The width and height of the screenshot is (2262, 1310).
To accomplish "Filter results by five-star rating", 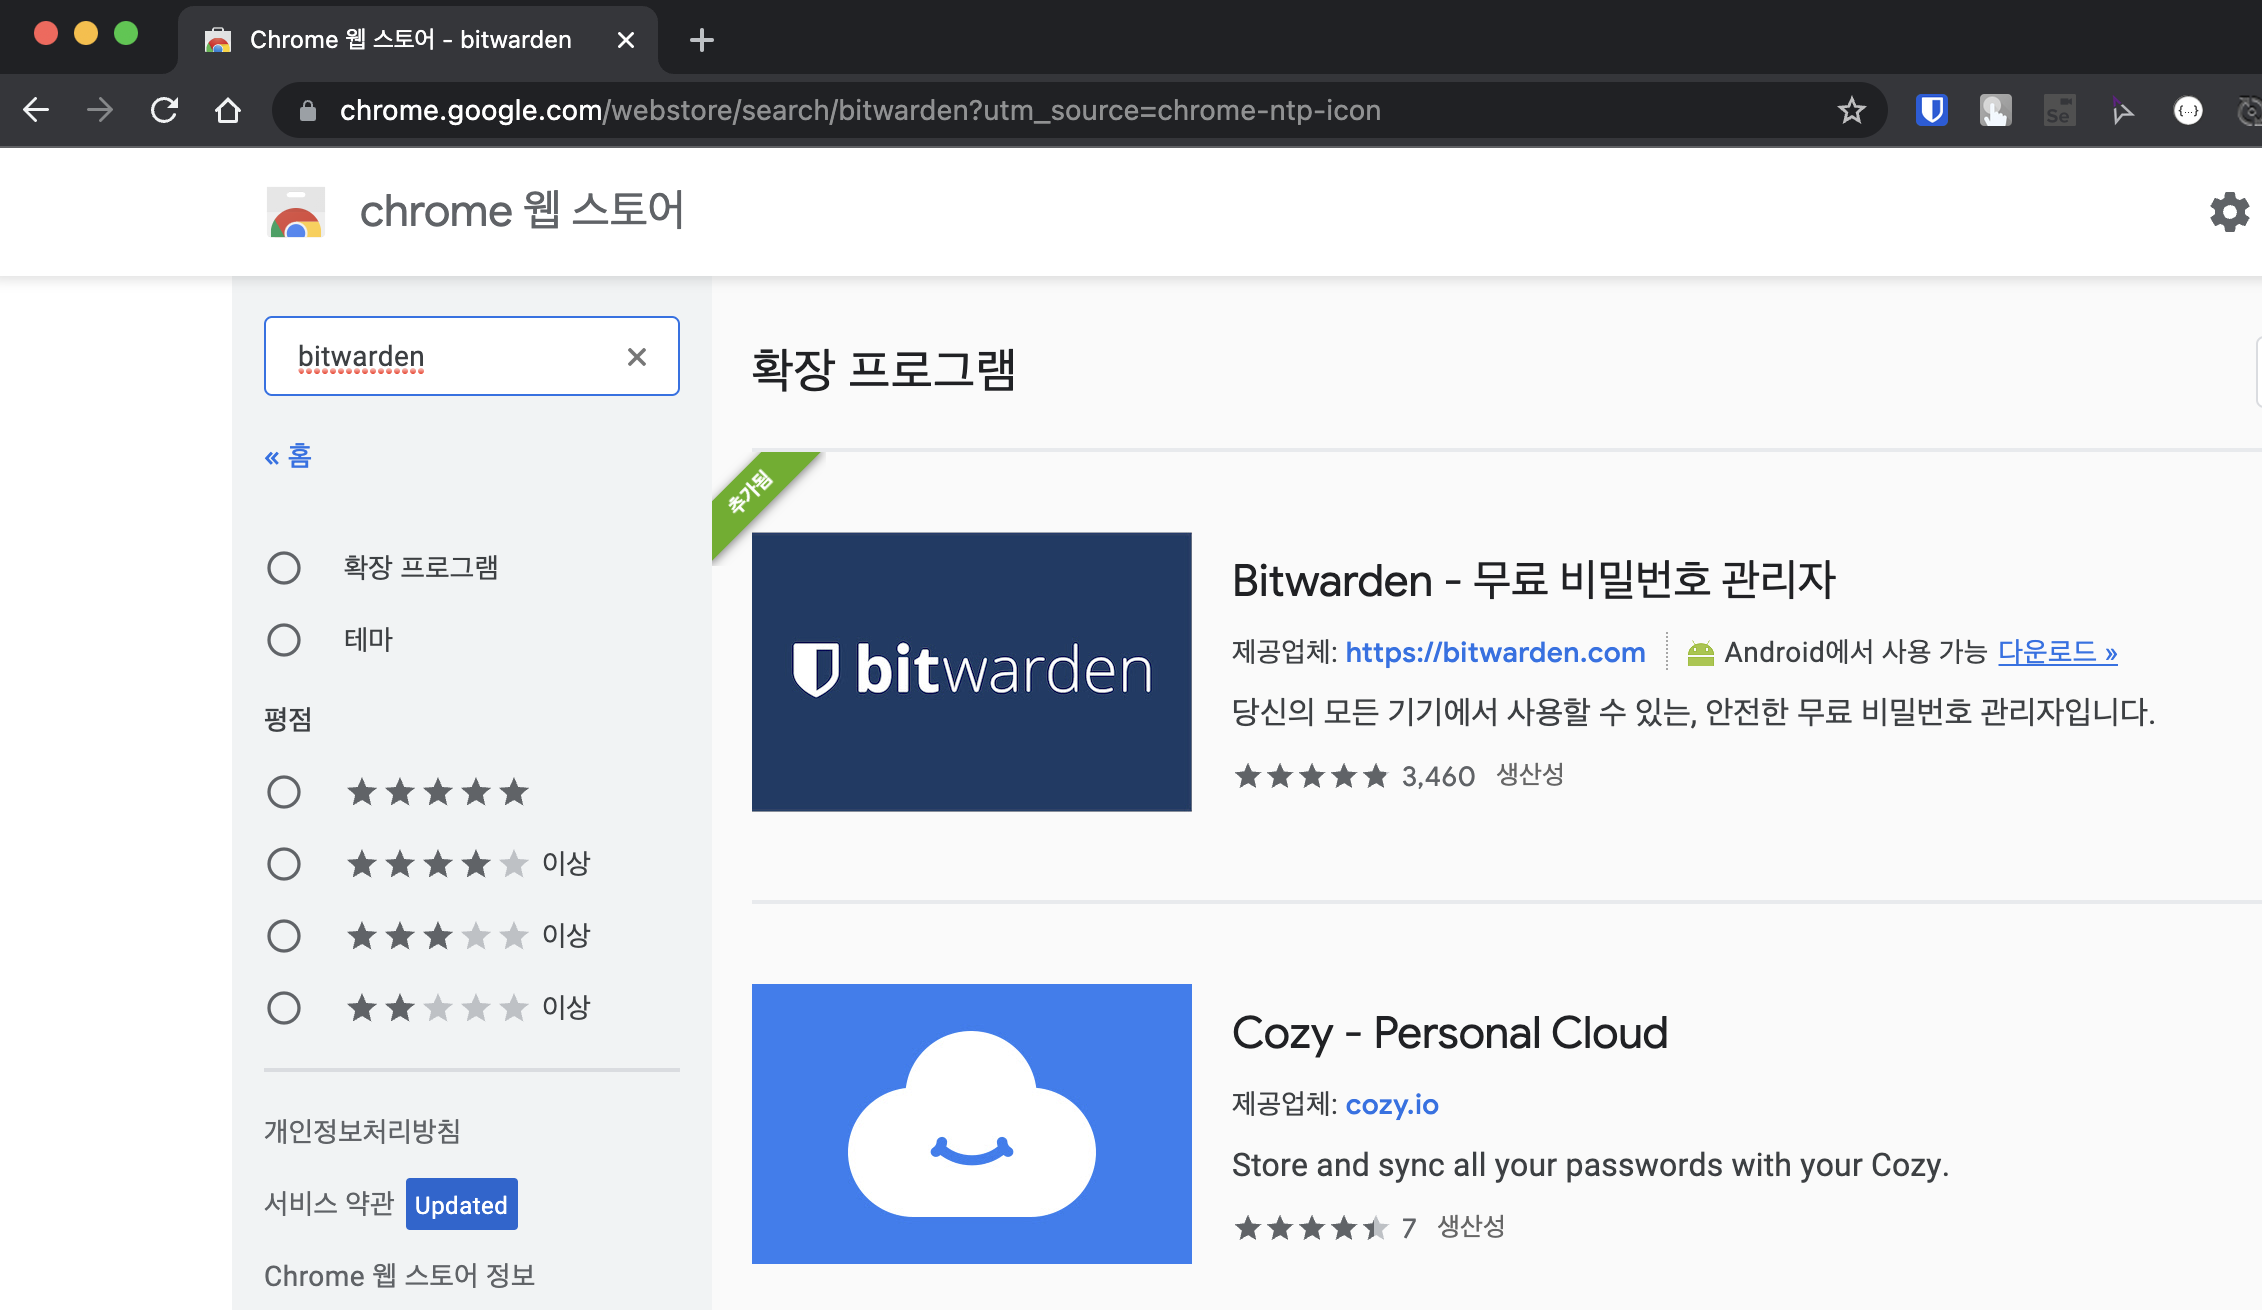I will pyautogui.click(x=284, y=792).
